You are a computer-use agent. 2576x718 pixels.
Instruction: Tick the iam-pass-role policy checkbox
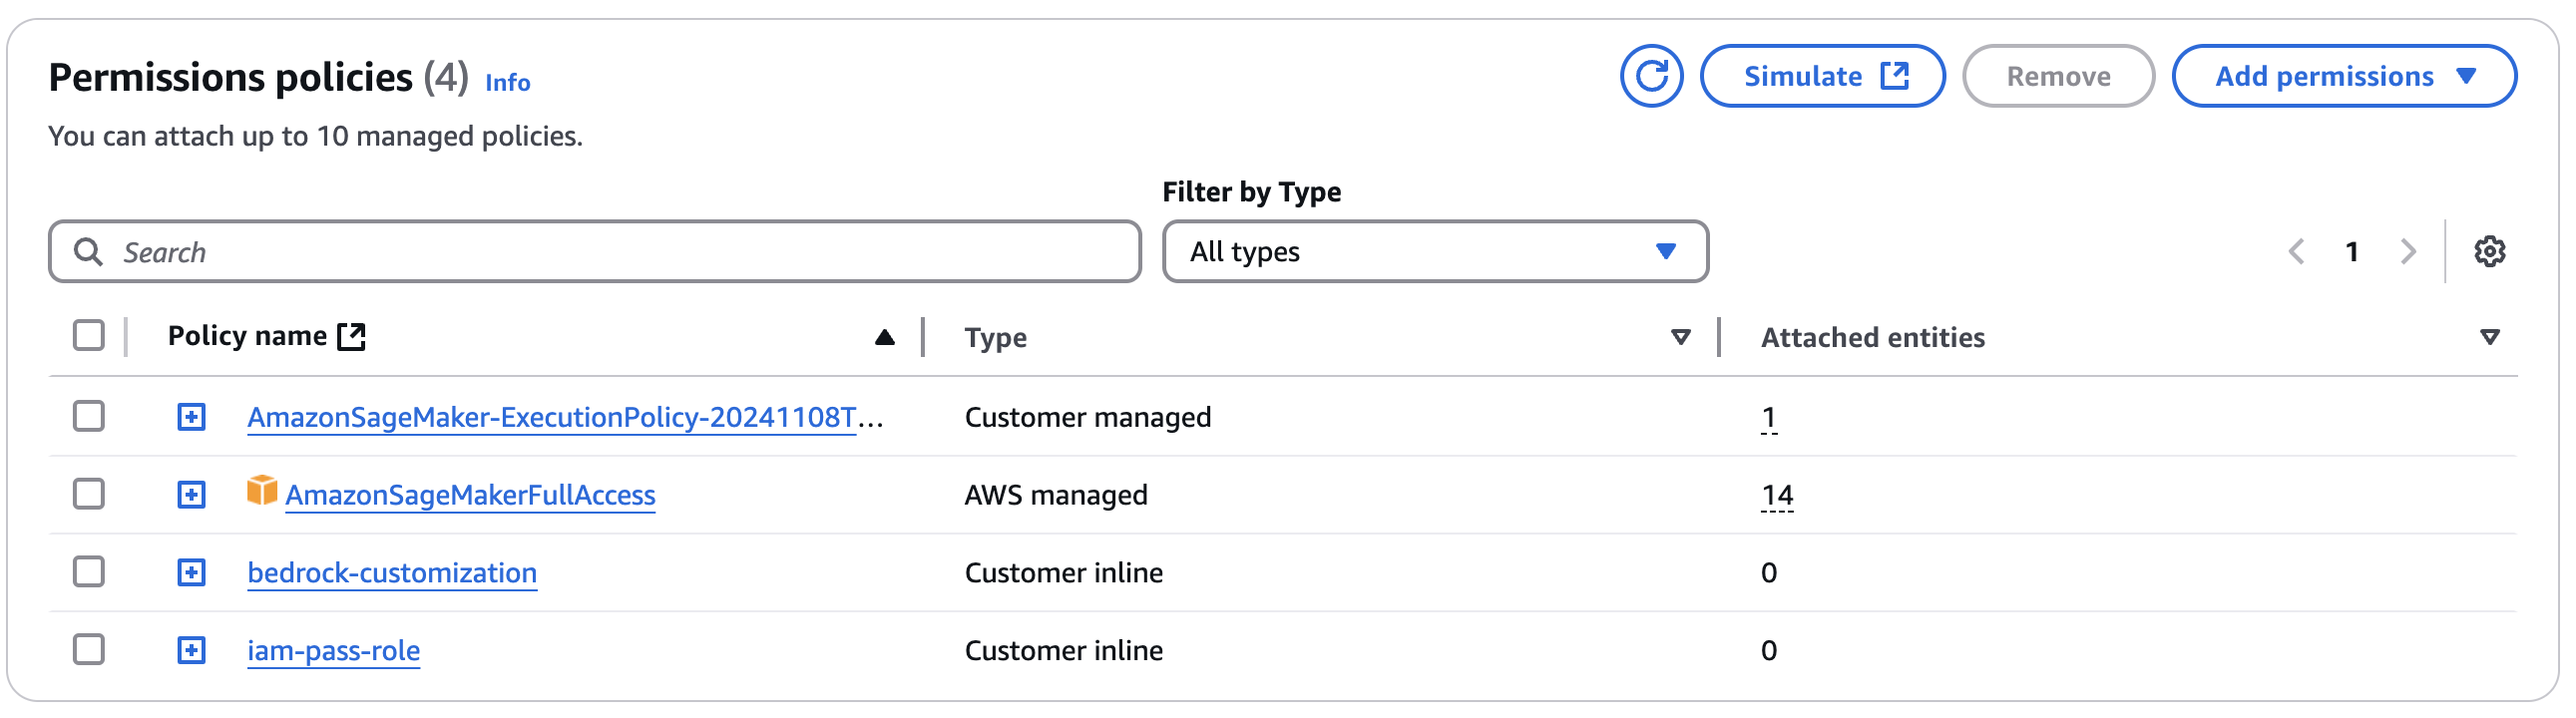click(89, 650)
